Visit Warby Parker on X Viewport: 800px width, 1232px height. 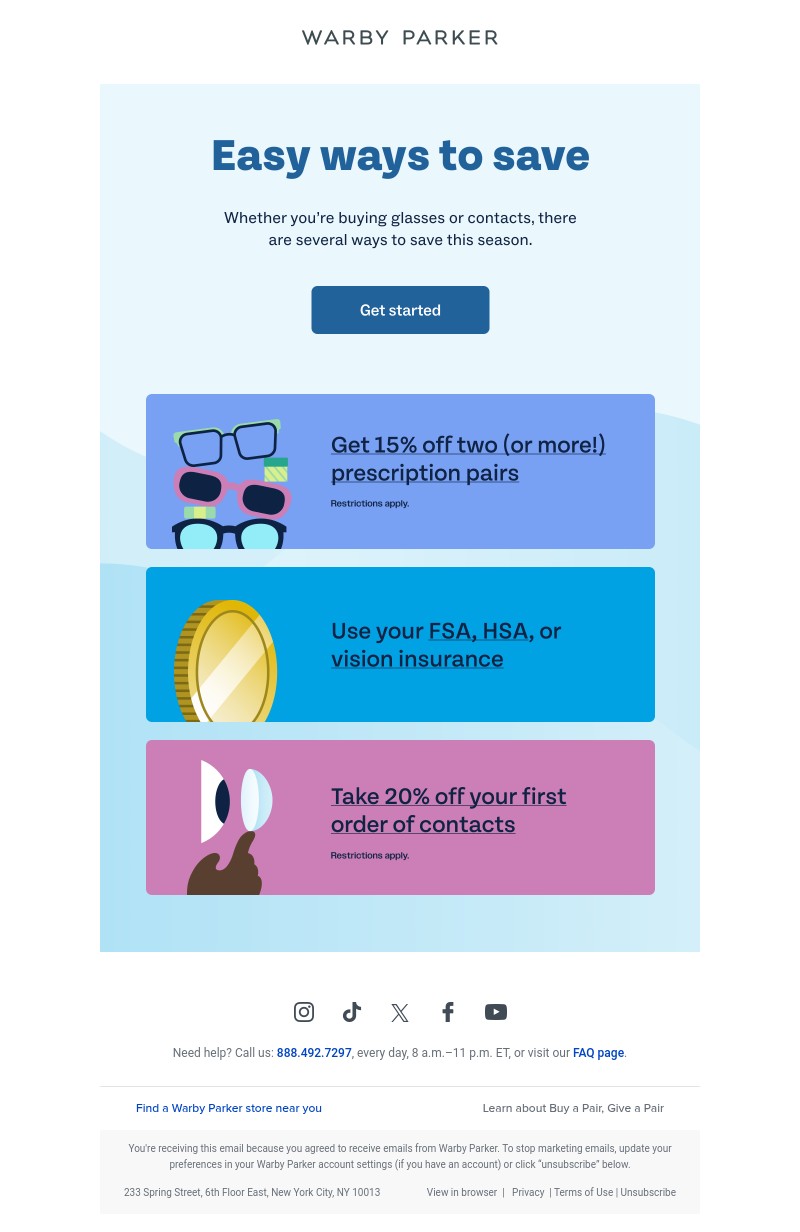[x=400, y=1012]
